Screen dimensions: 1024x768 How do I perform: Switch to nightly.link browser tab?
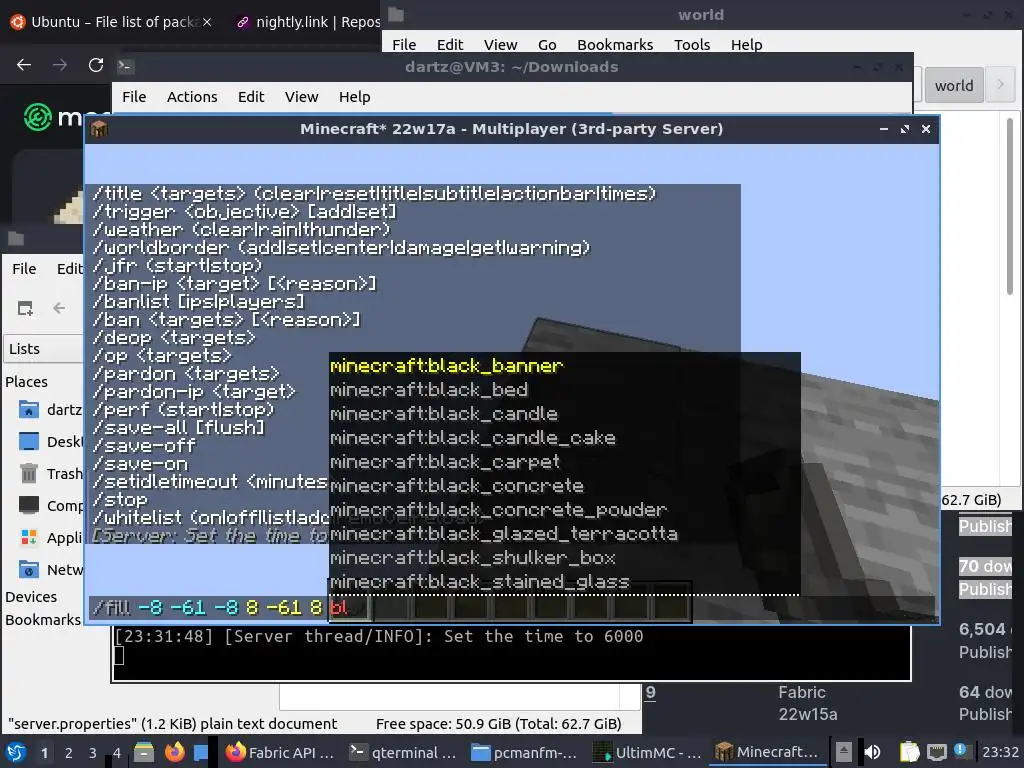pos(307,22)
